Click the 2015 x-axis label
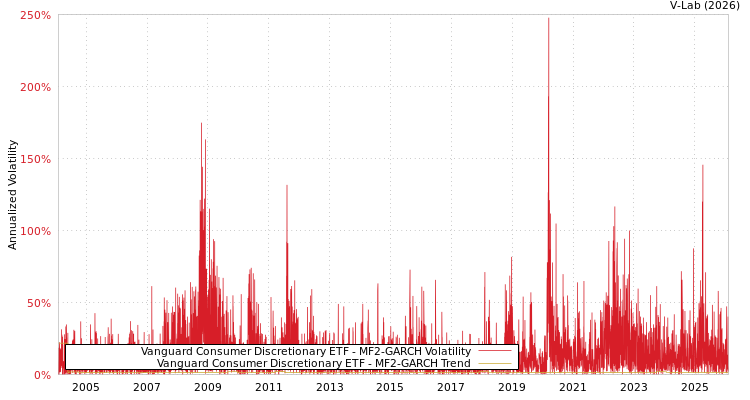The image size is (750, 400). tap(390, 387)
